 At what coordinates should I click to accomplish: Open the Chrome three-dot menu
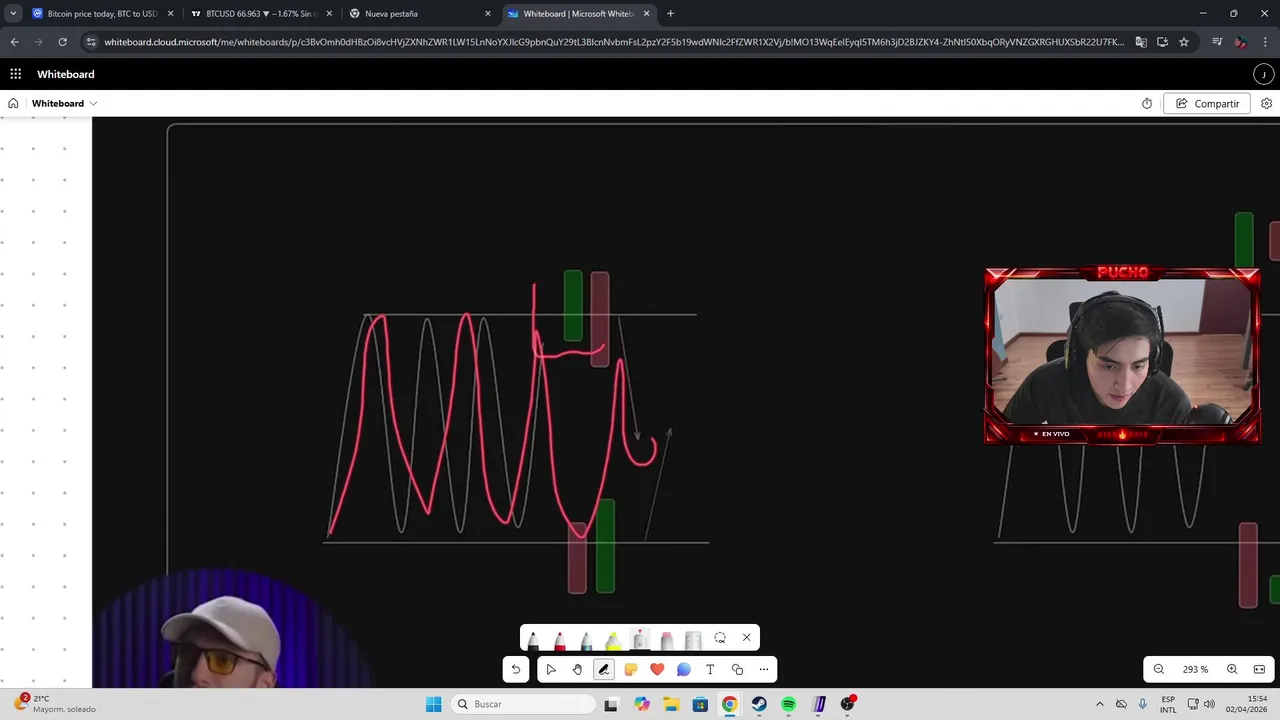pos(1265,42)
